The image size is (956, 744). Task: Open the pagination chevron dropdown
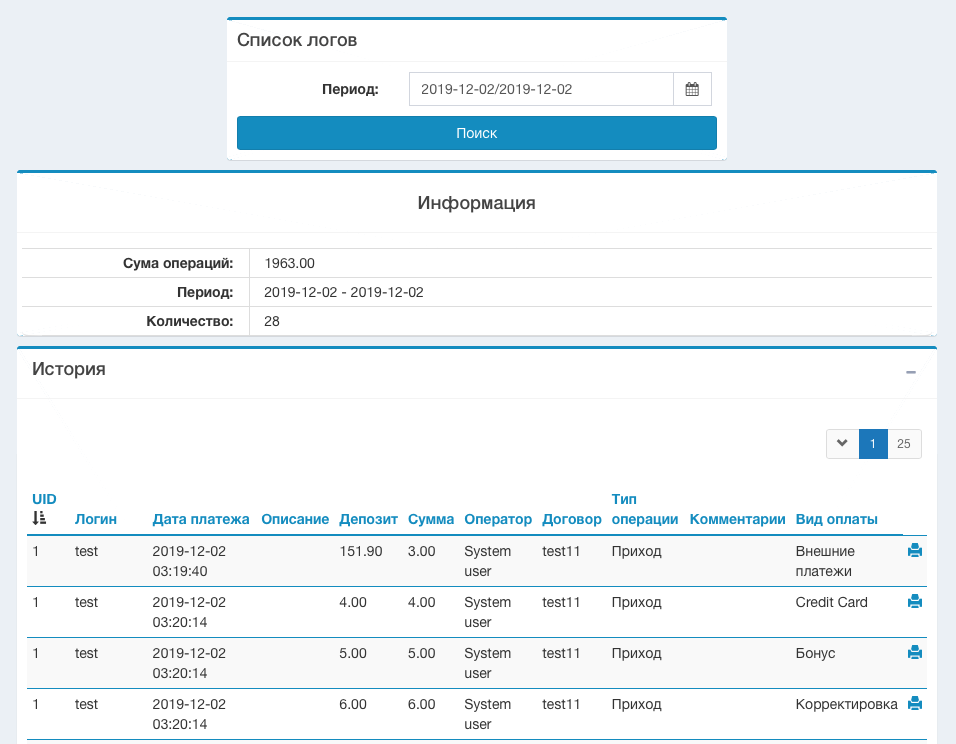[x=842, y=444]
